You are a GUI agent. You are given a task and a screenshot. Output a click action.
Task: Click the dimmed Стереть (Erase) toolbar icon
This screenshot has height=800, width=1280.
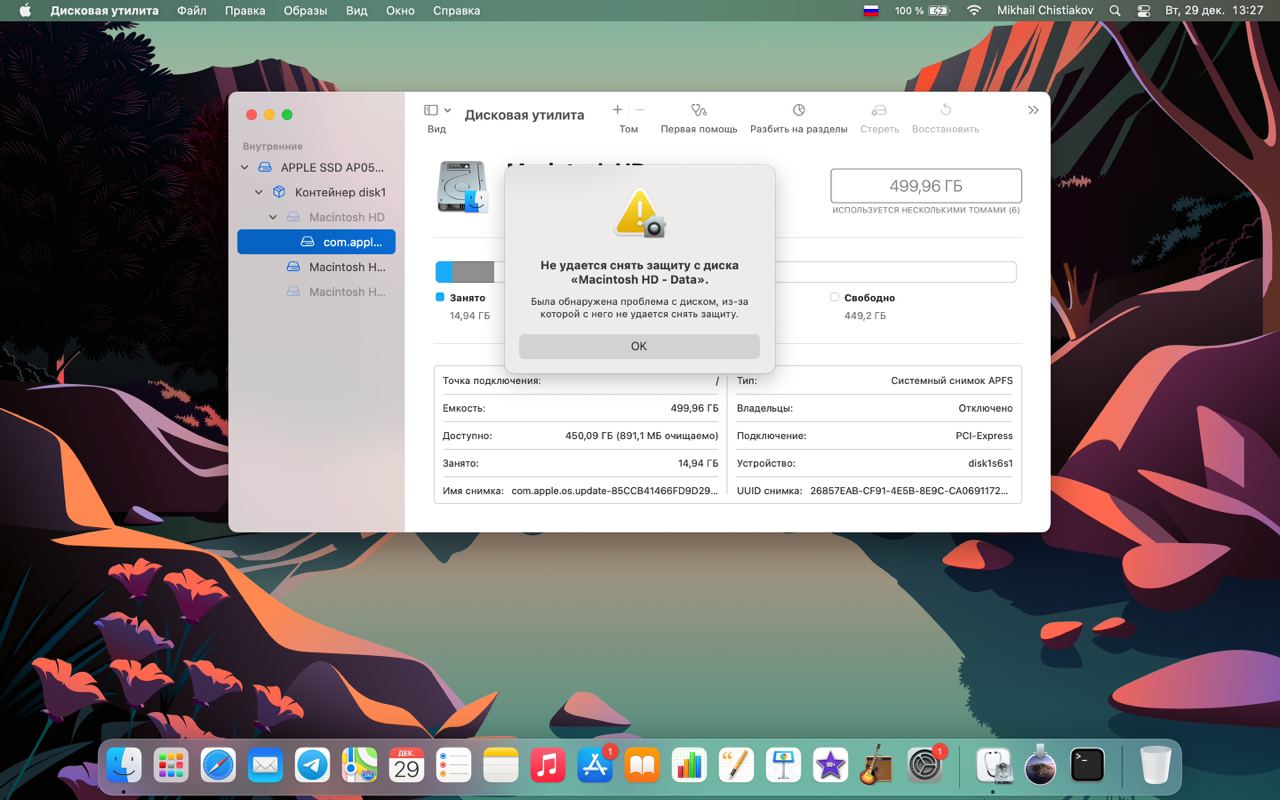(x=879, y=110)
